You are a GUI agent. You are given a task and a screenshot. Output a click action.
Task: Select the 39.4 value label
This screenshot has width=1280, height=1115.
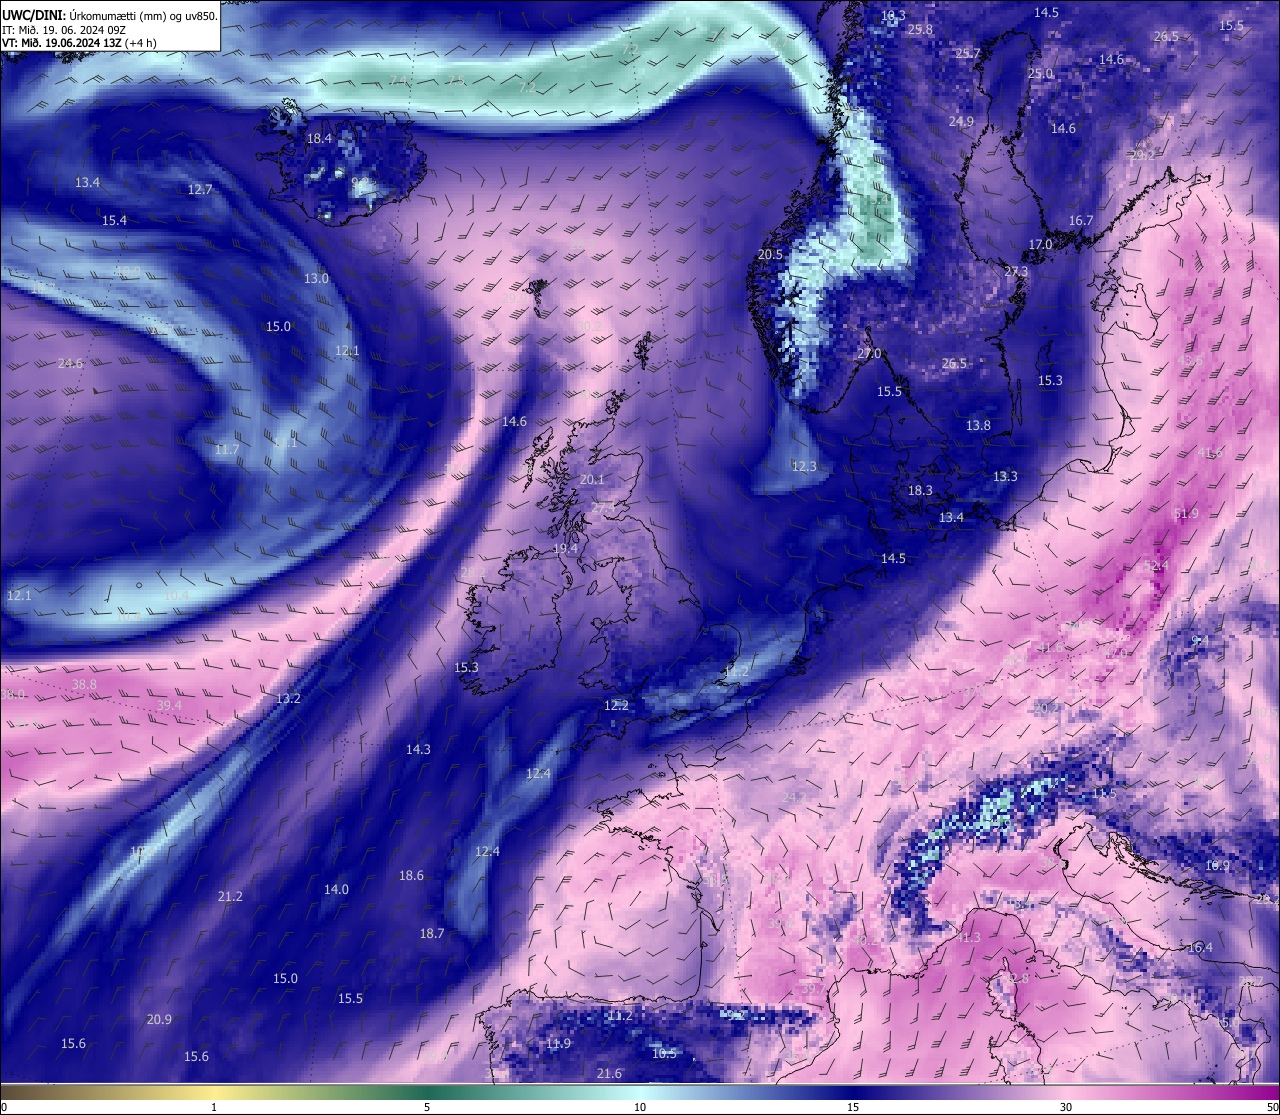[169, 705]
